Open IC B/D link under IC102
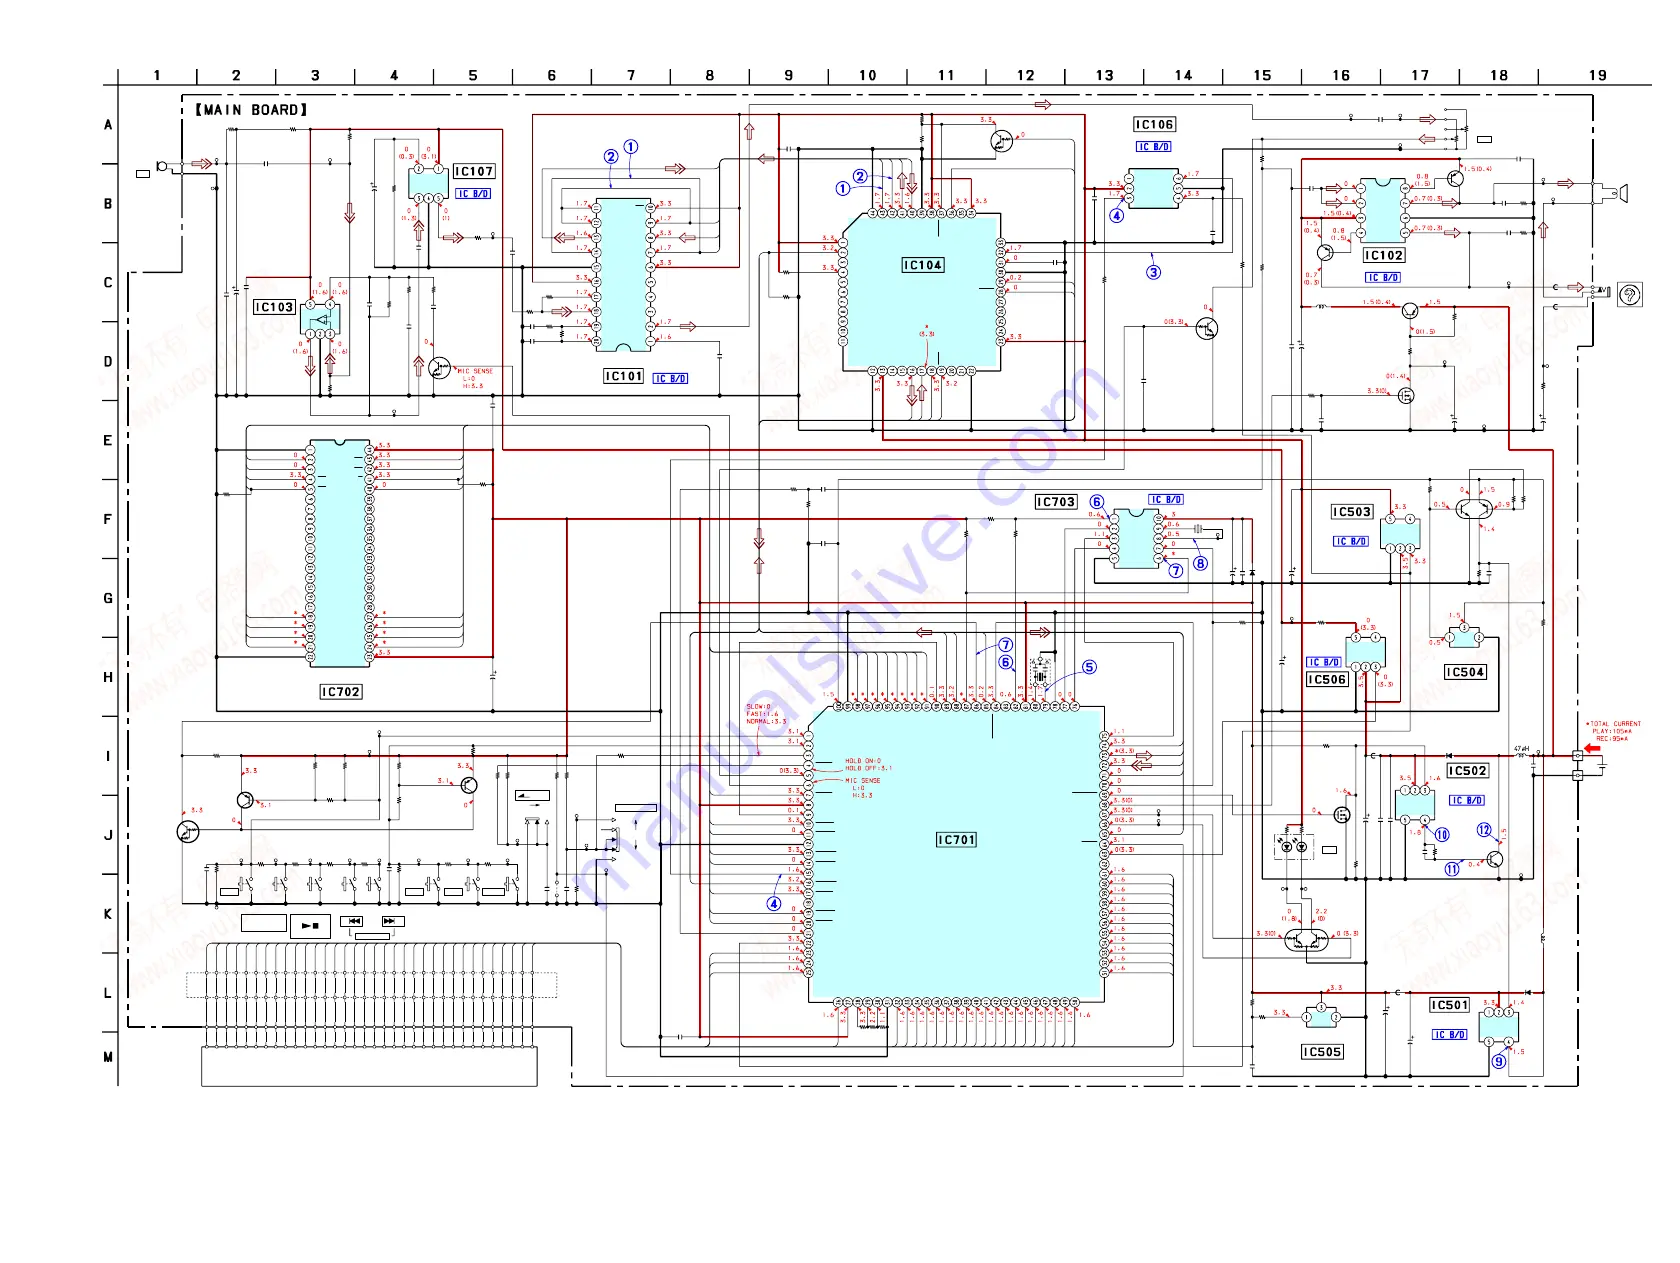Viewport: 1680px width, 1263px height. [1383, 278]
